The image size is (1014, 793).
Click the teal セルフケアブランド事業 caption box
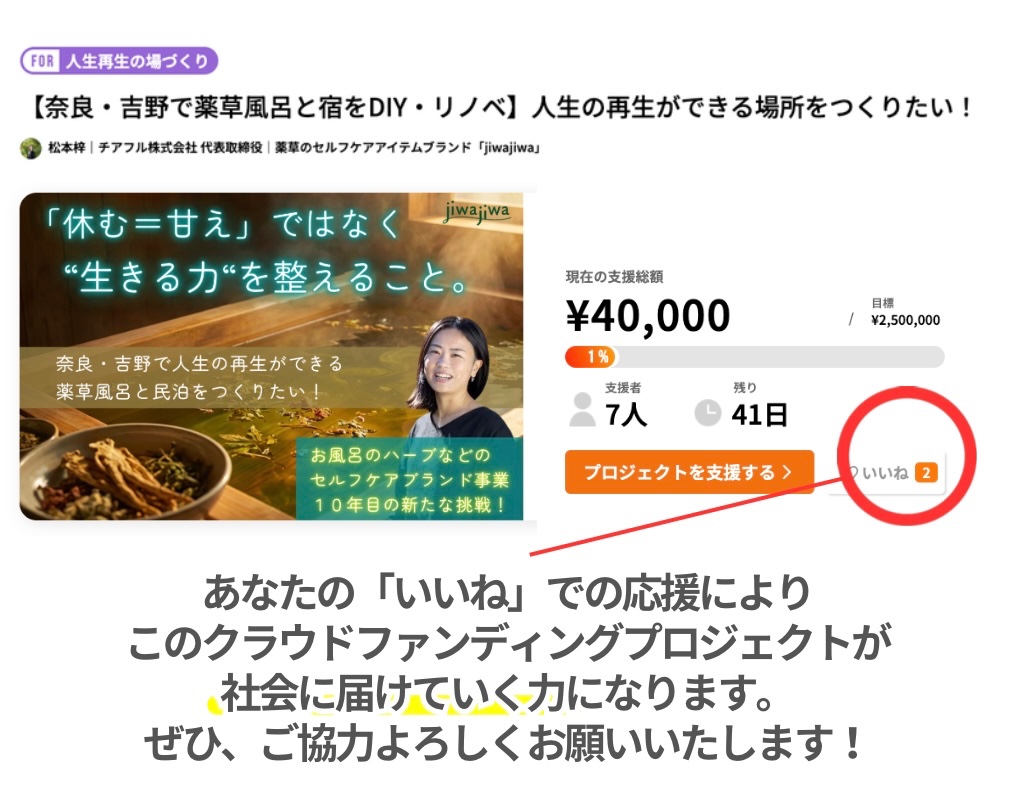click(x=409, y=479)
